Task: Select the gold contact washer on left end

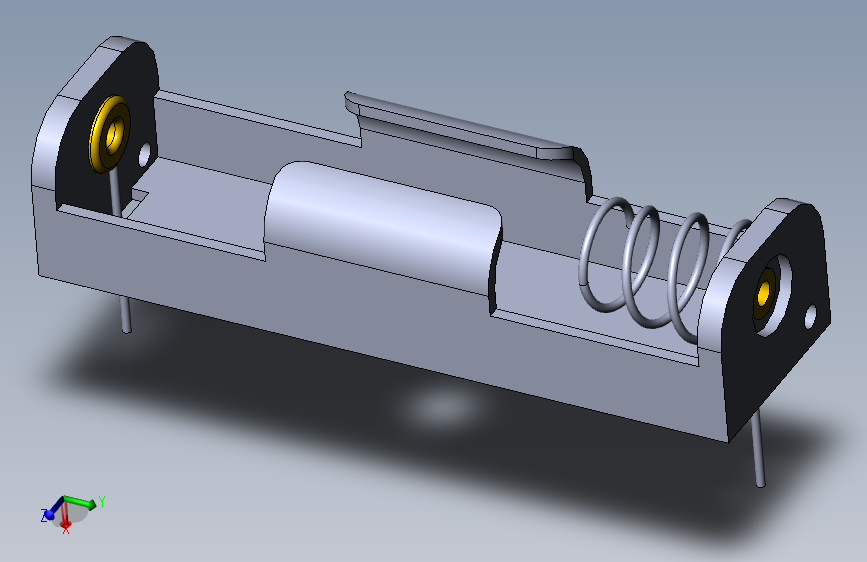Action: point(110,134)
